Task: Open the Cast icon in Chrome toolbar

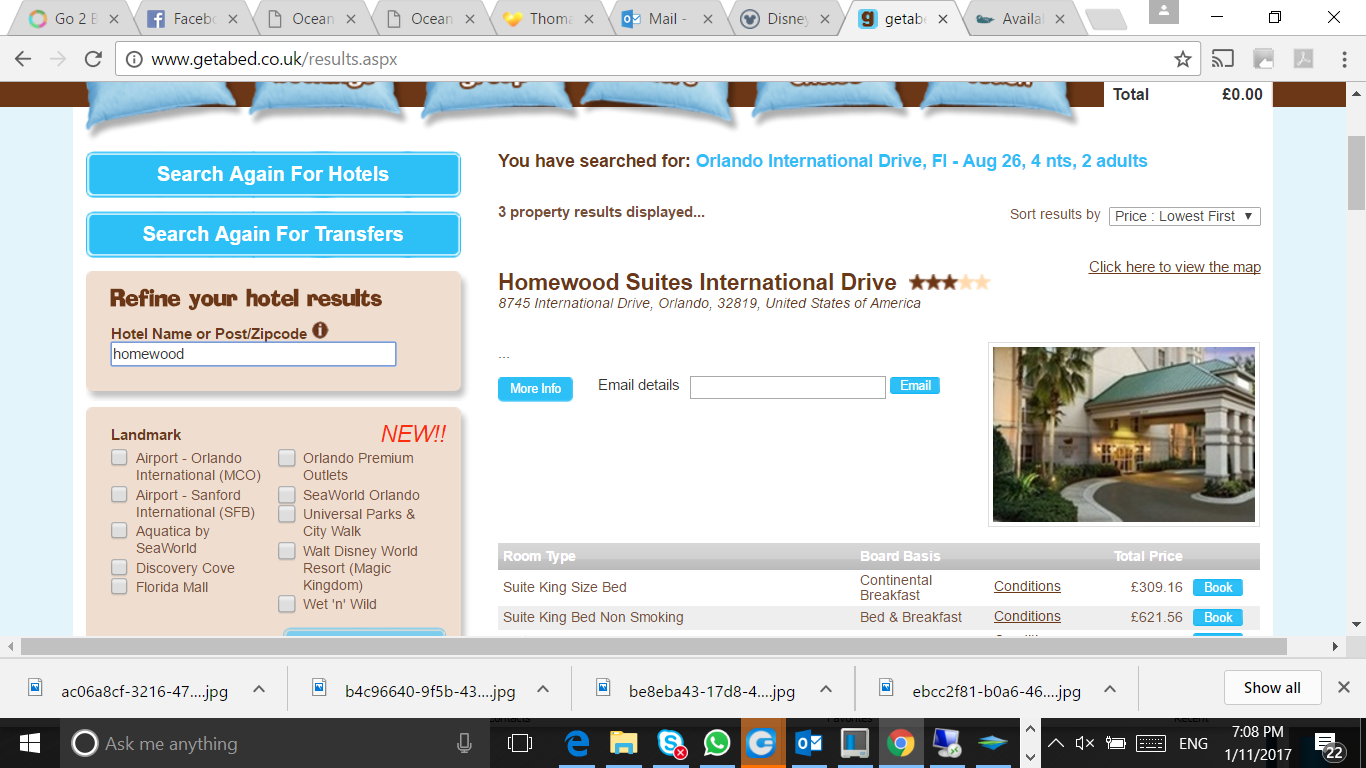Action: [1222, 59]
